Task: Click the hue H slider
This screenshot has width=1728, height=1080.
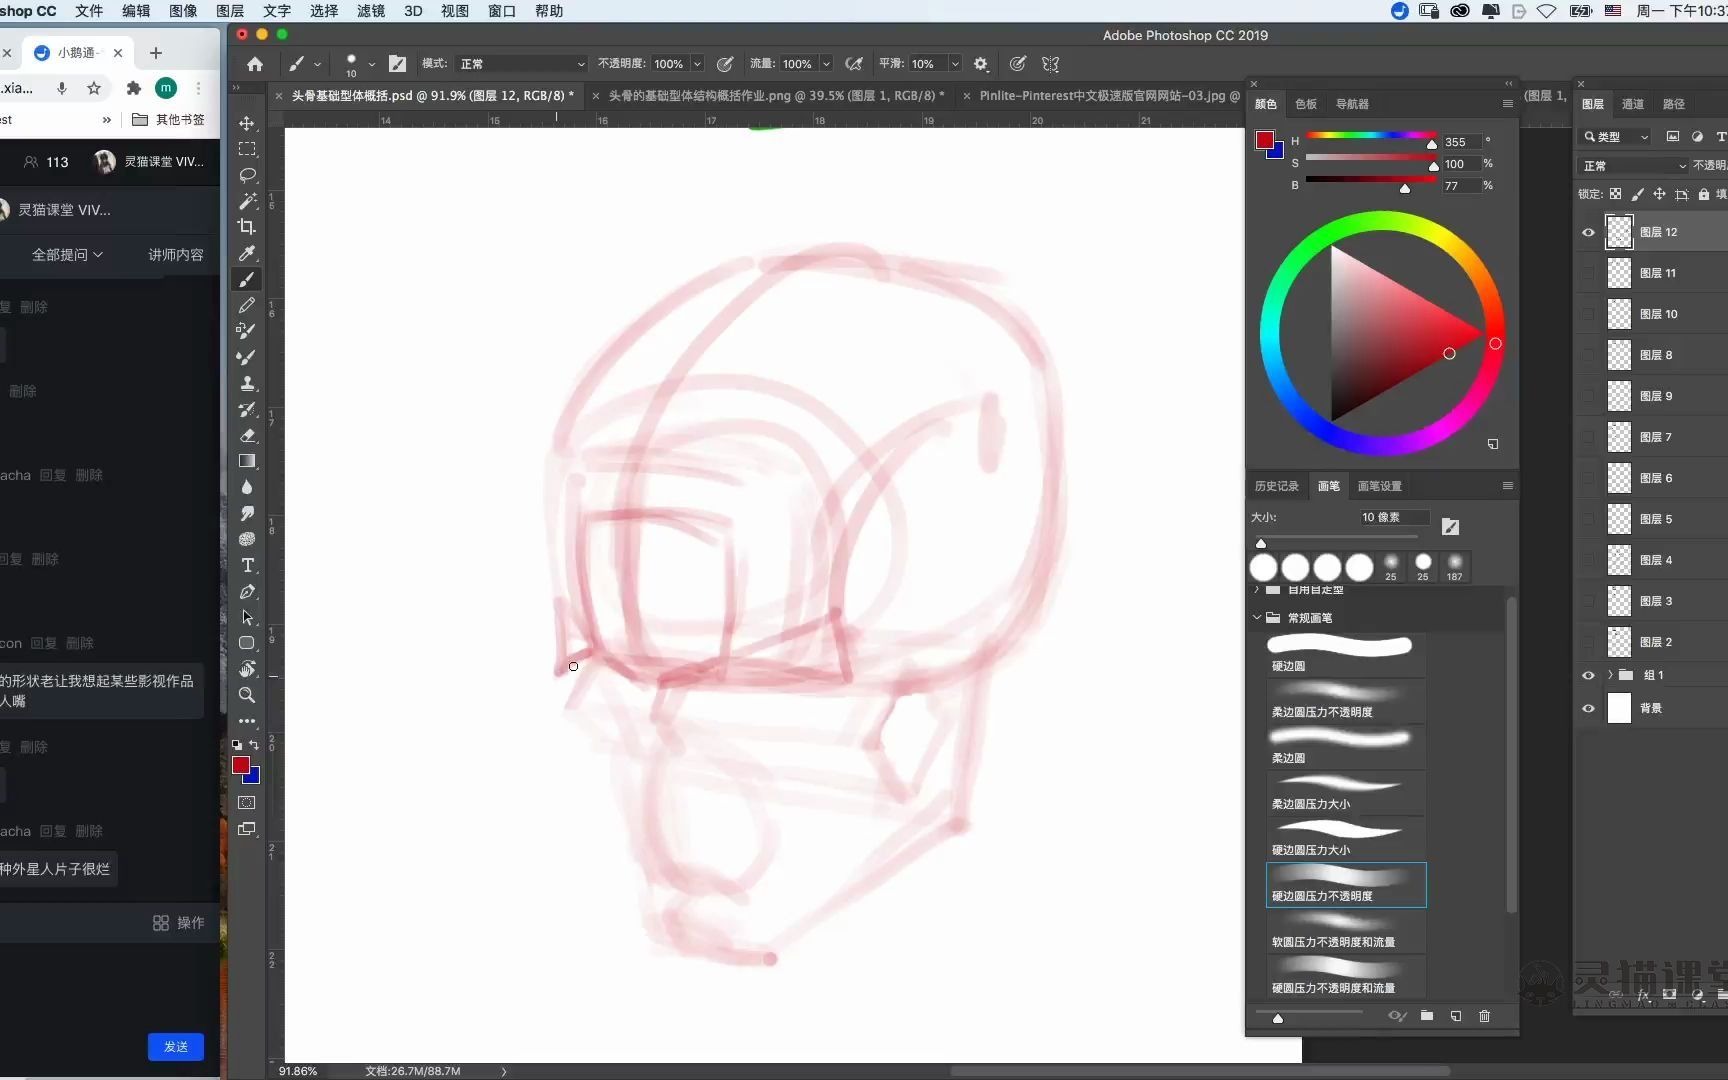Action: pyautogui.click(x=1371, y=136)
